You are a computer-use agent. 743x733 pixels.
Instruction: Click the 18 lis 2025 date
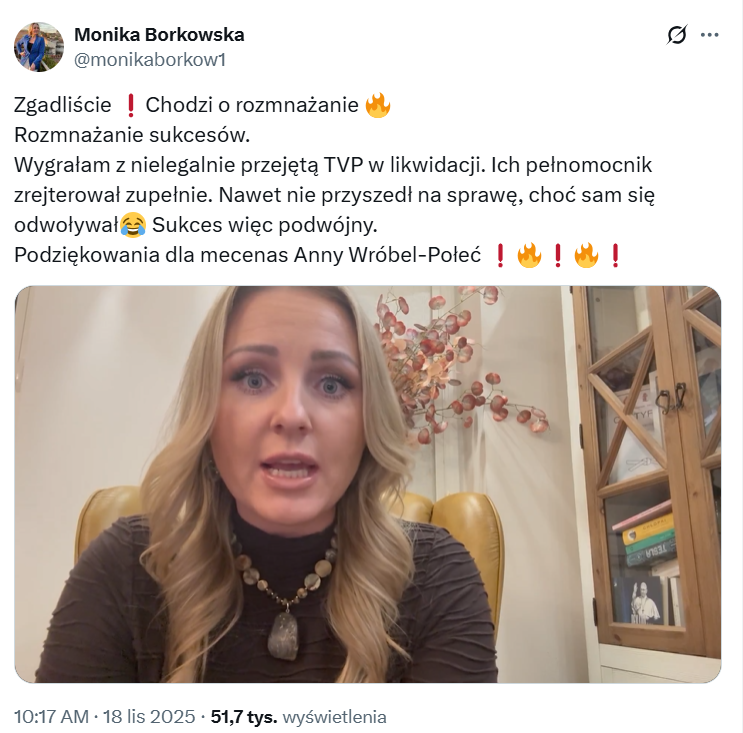point(149,716)
